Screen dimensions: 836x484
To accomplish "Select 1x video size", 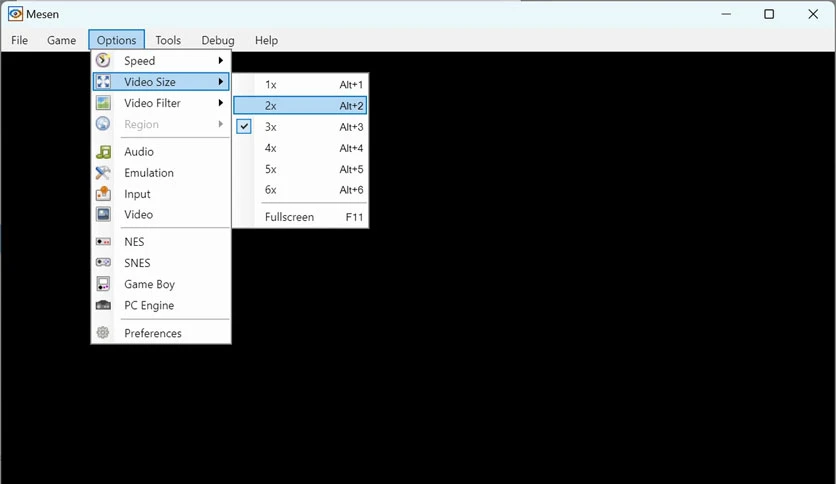I will click(x=300, y=85).
